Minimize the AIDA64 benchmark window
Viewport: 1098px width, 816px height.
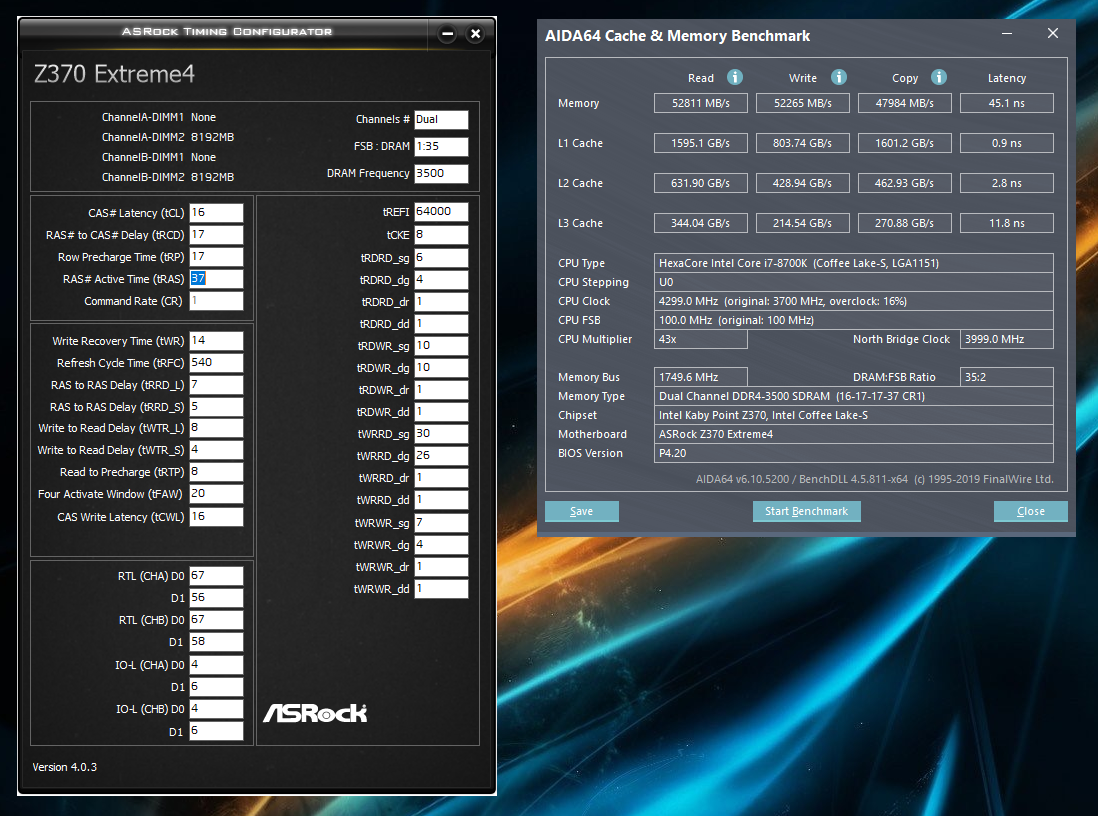pyautogui.click(x=1007, y=34)
